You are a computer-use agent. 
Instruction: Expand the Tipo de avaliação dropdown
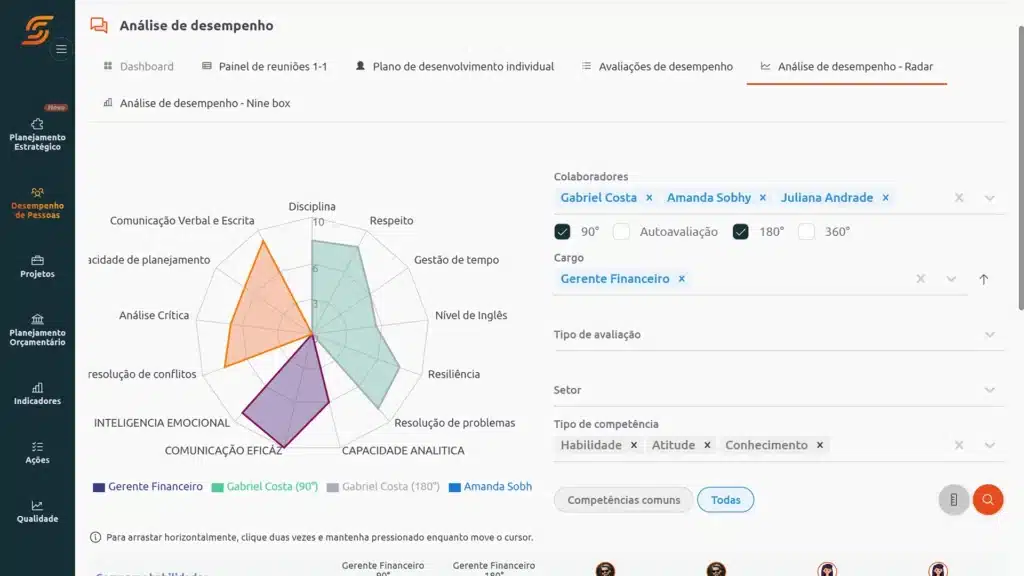tap(990, 334)
